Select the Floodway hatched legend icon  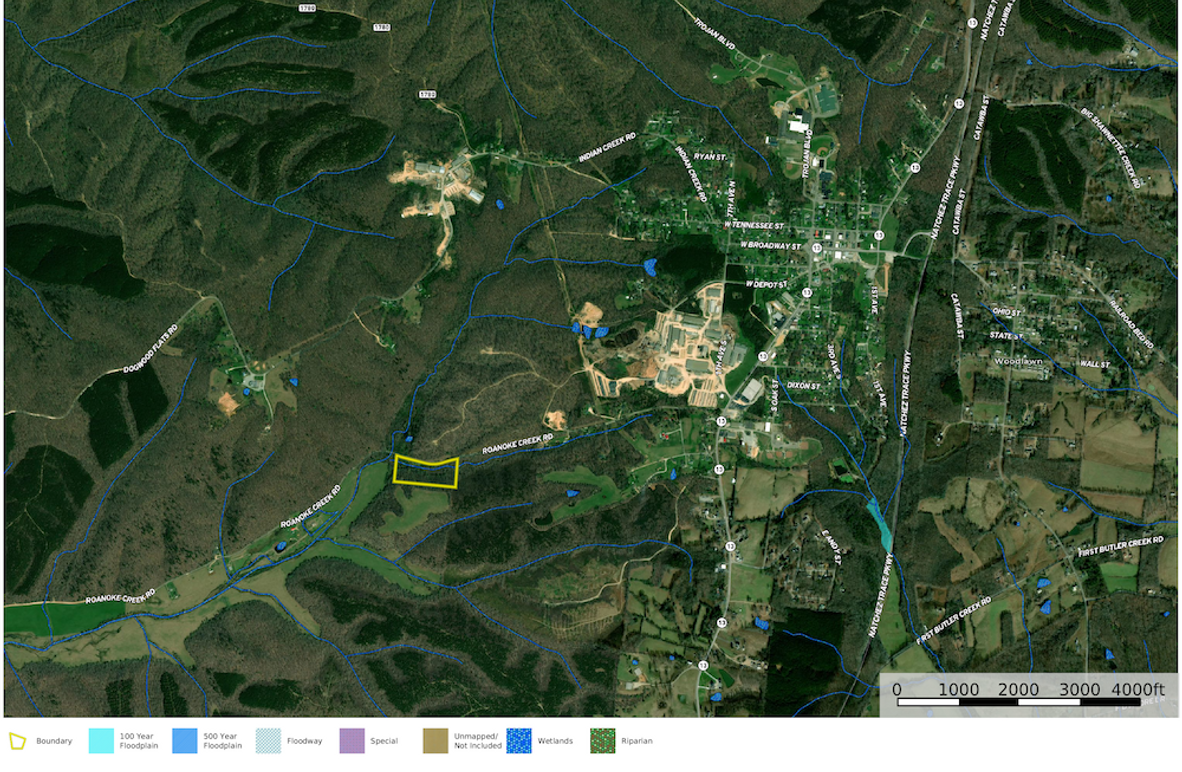(268, 741)
